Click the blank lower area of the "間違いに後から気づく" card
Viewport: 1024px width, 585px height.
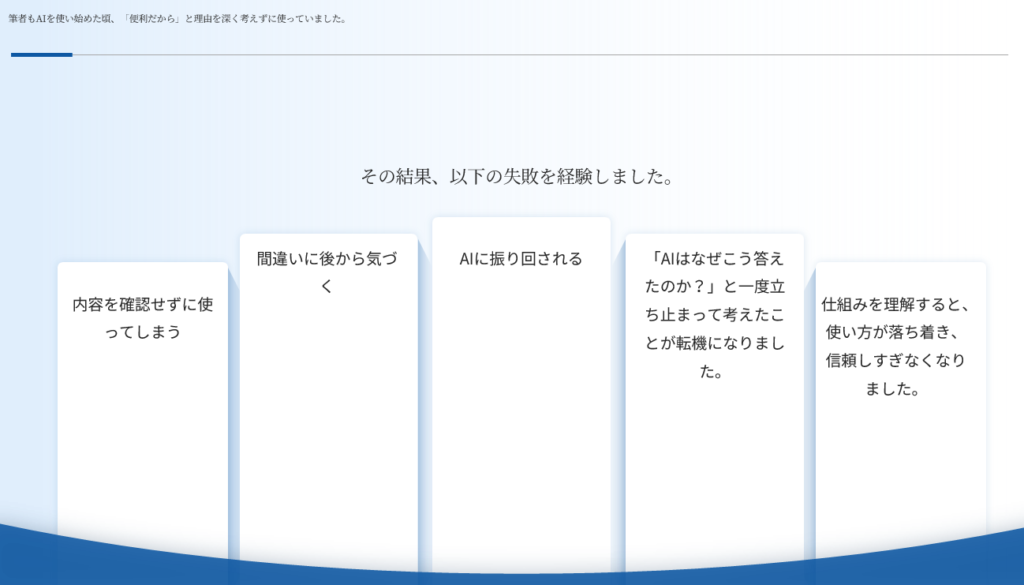click(327, 430)
